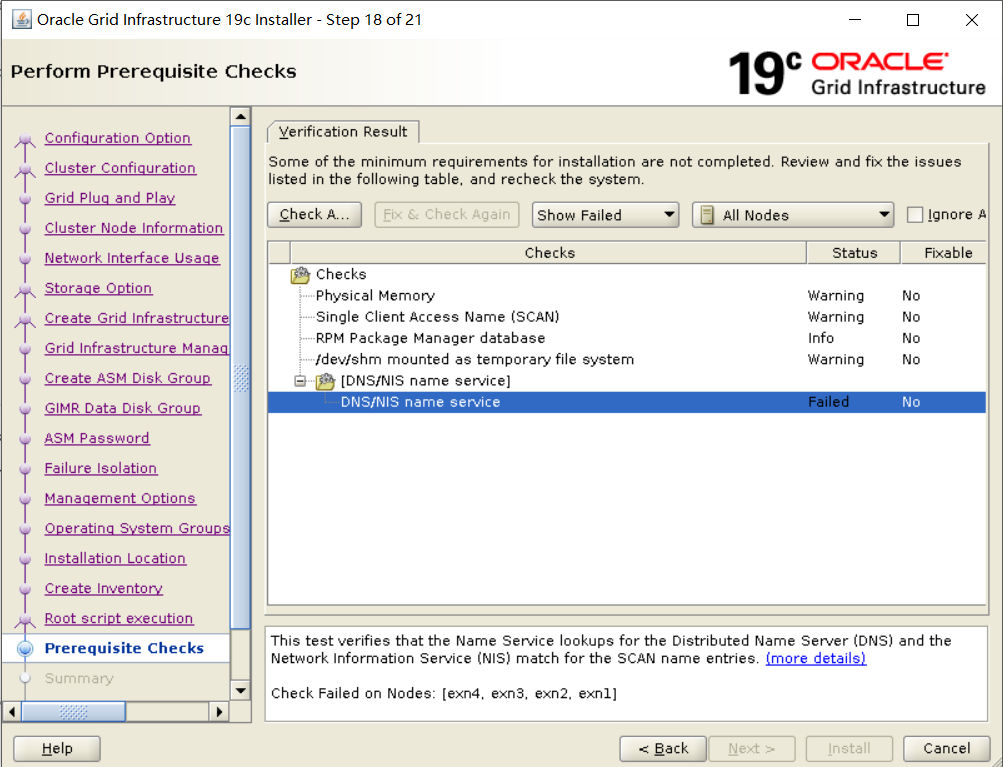Click Warning status for Physical Memory
The width and height of the screenshot is (1003, 767).
point(836,296)
